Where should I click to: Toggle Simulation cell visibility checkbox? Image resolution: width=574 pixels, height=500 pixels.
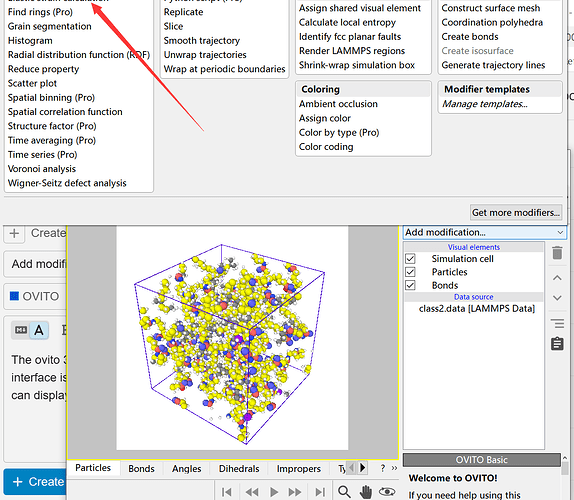click(410, 259)
